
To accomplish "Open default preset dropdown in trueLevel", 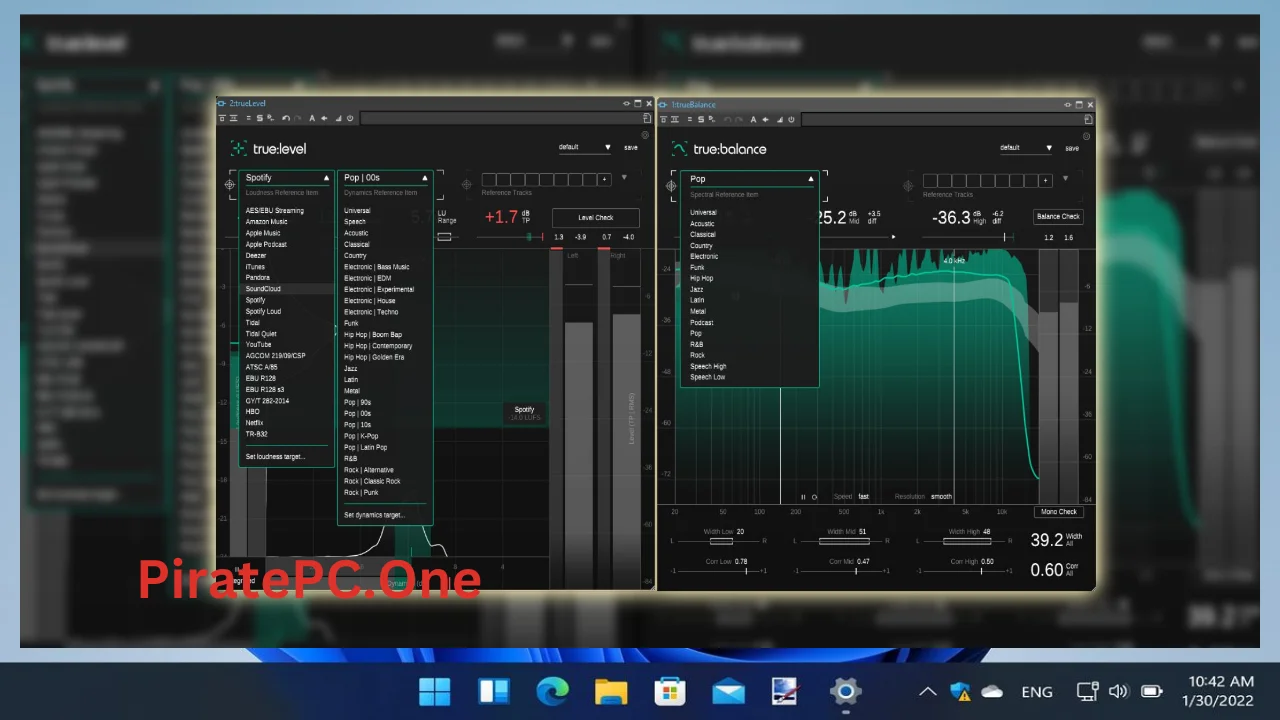I will (584, 147).
